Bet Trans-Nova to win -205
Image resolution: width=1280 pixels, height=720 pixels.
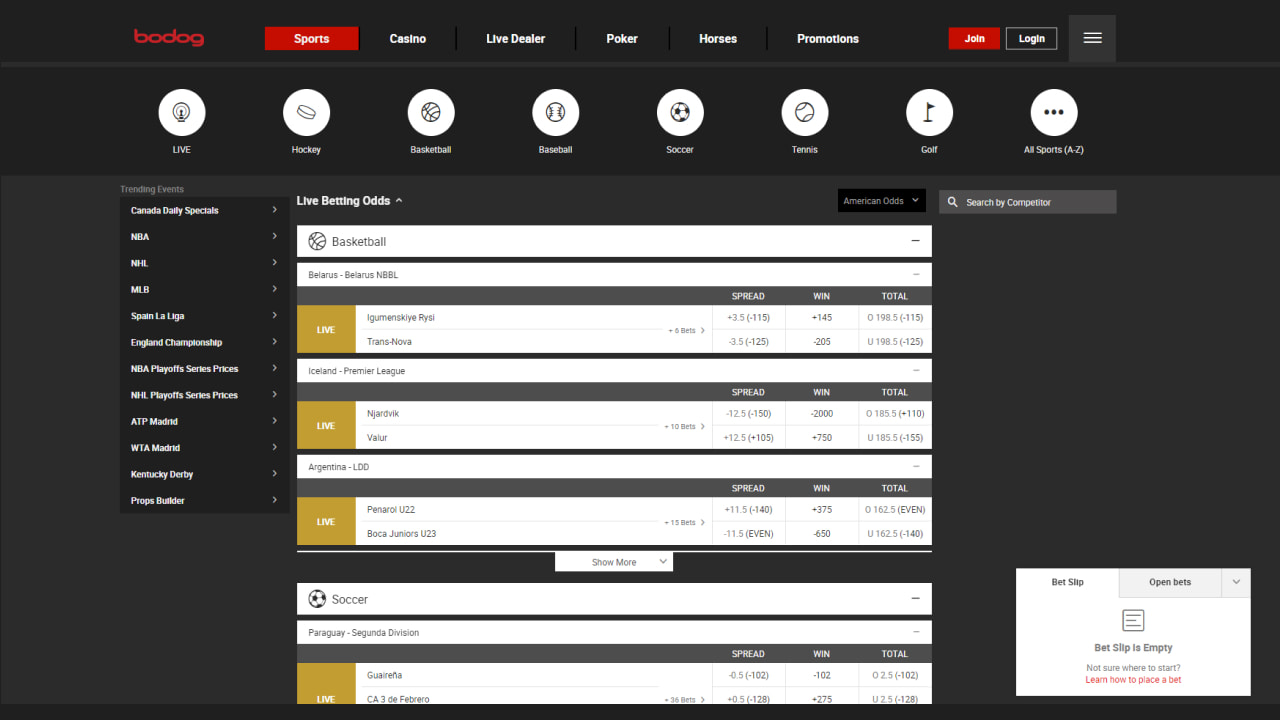coord(821,341)
